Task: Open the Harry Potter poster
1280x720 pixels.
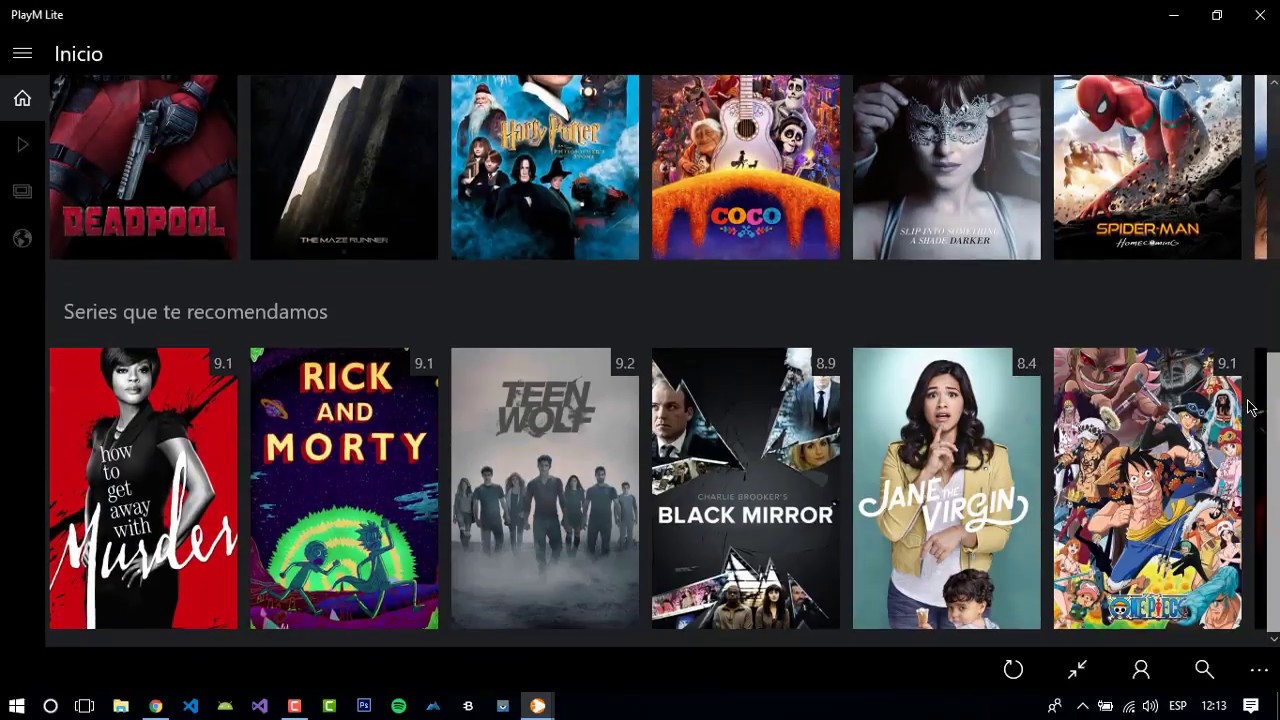Action: [x=545, y=167]
